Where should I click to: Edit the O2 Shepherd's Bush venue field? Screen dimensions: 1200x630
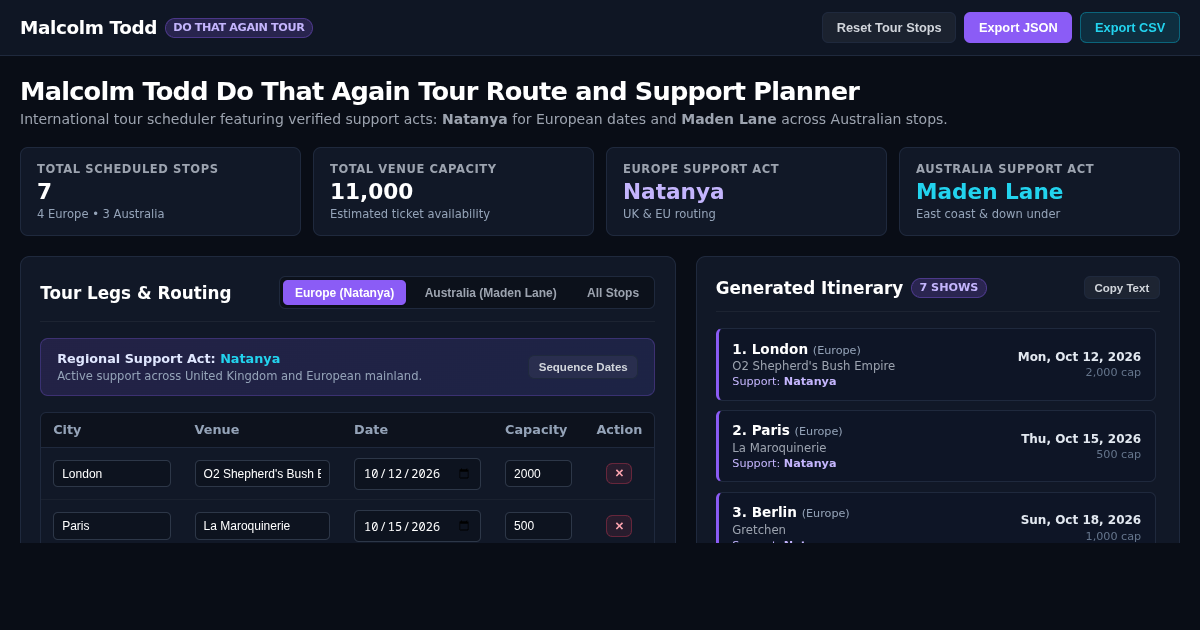tap(262, 474)
